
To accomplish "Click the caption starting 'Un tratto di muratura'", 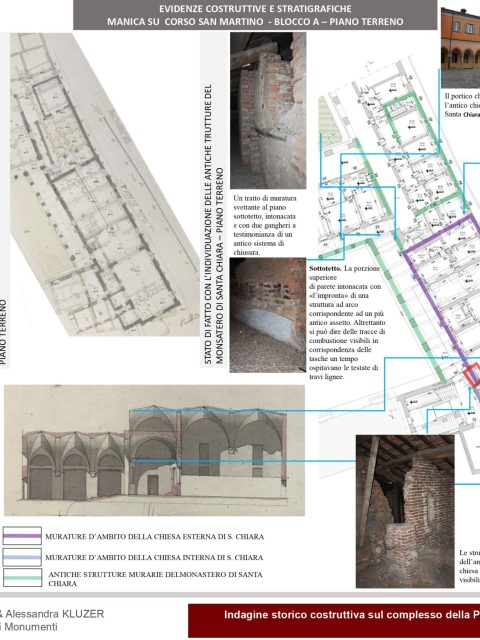I will click(x=265, y=225).
